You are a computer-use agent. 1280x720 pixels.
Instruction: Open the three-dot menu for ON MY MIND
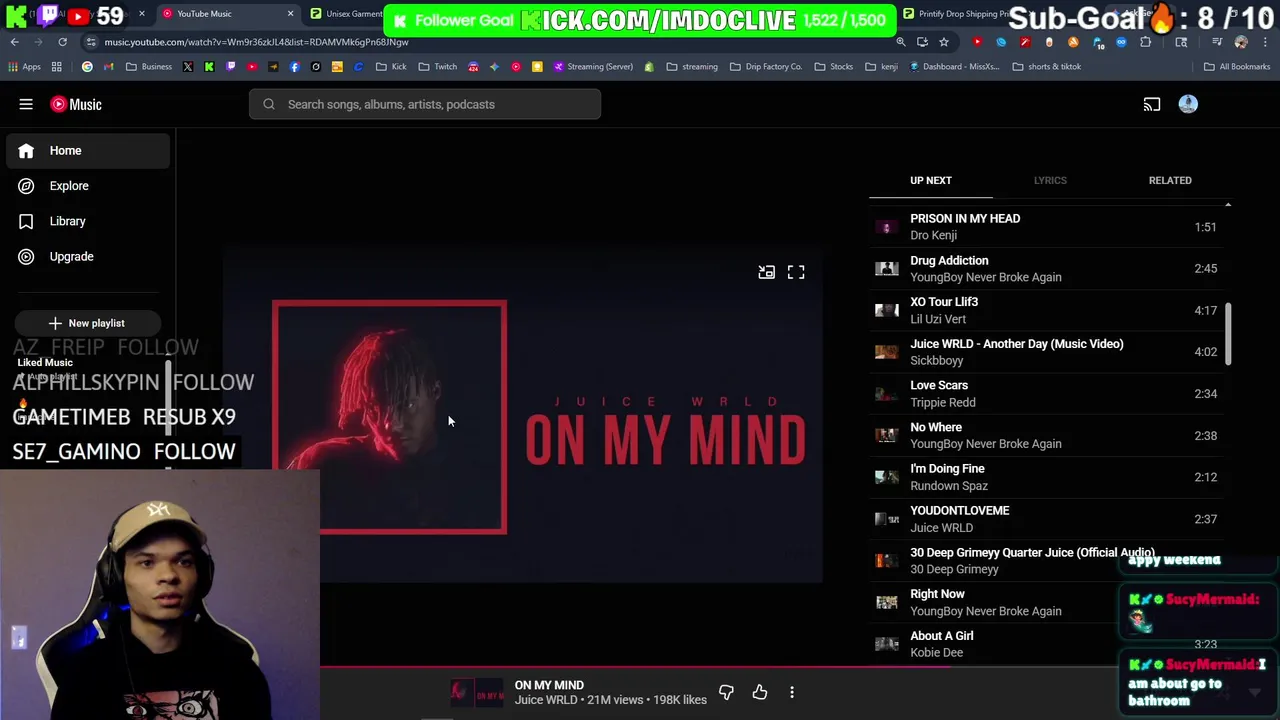point(792,692)
